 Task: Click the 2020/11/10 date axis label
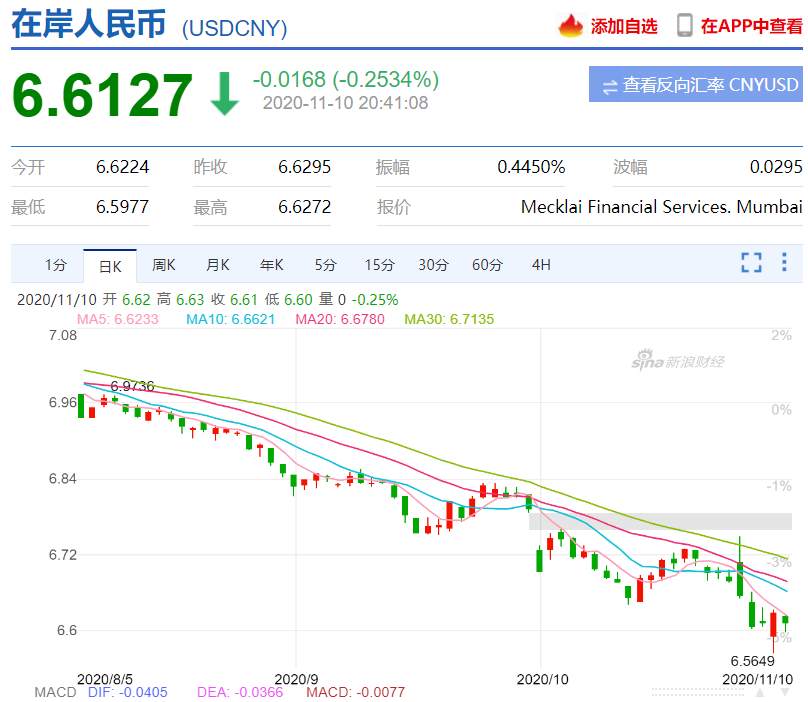758,679
